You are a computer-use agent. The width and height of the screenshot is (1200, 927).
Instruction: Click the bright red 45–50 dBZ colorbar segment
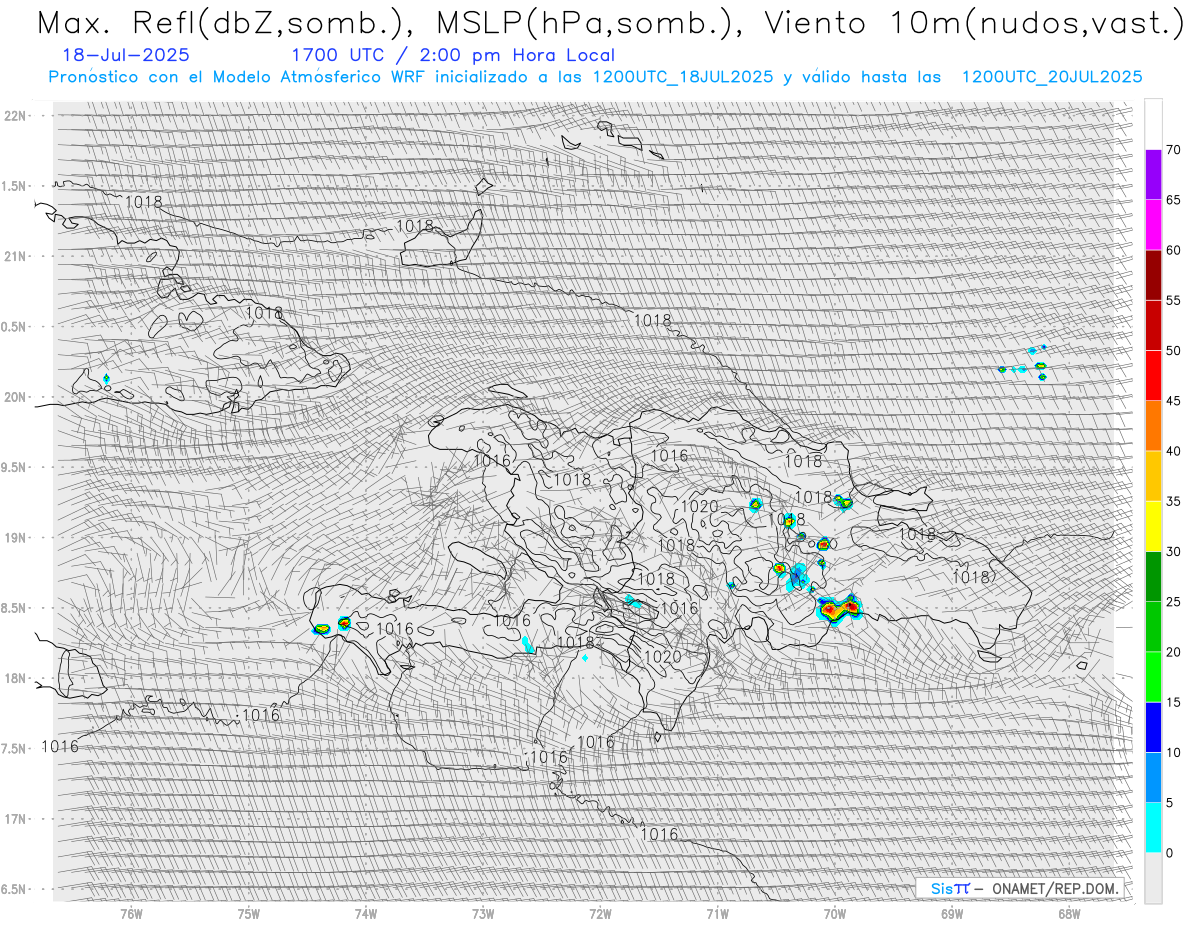click(x=1153, y=376)
